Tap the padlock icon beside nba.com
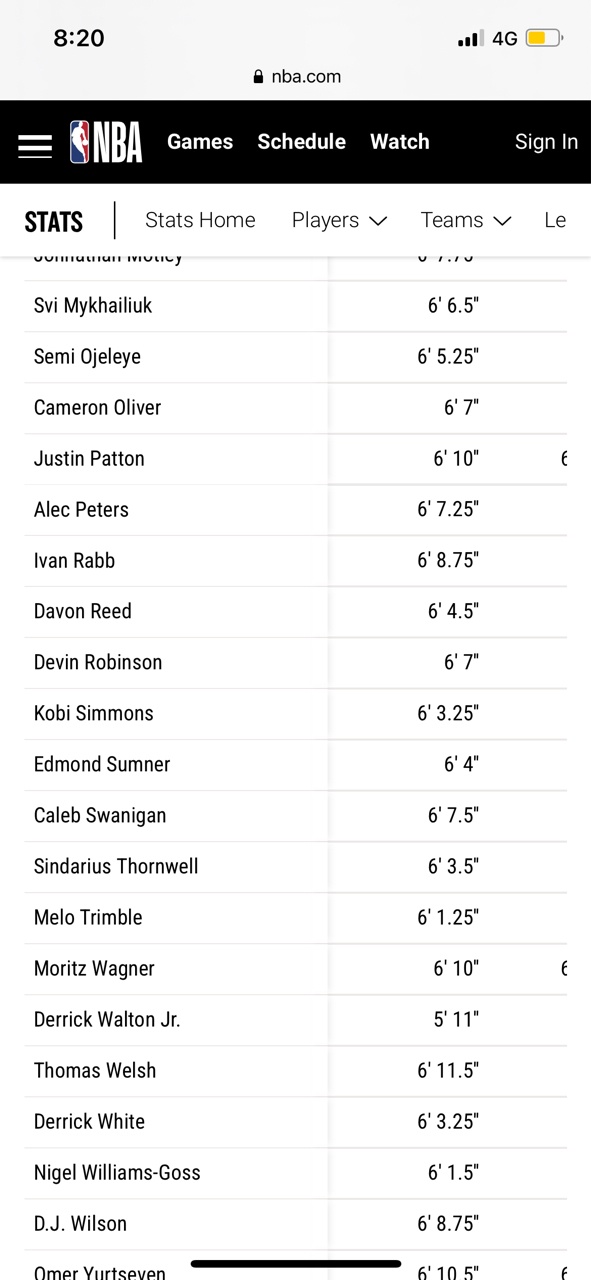591x1280 pixels. coord(259,77)
